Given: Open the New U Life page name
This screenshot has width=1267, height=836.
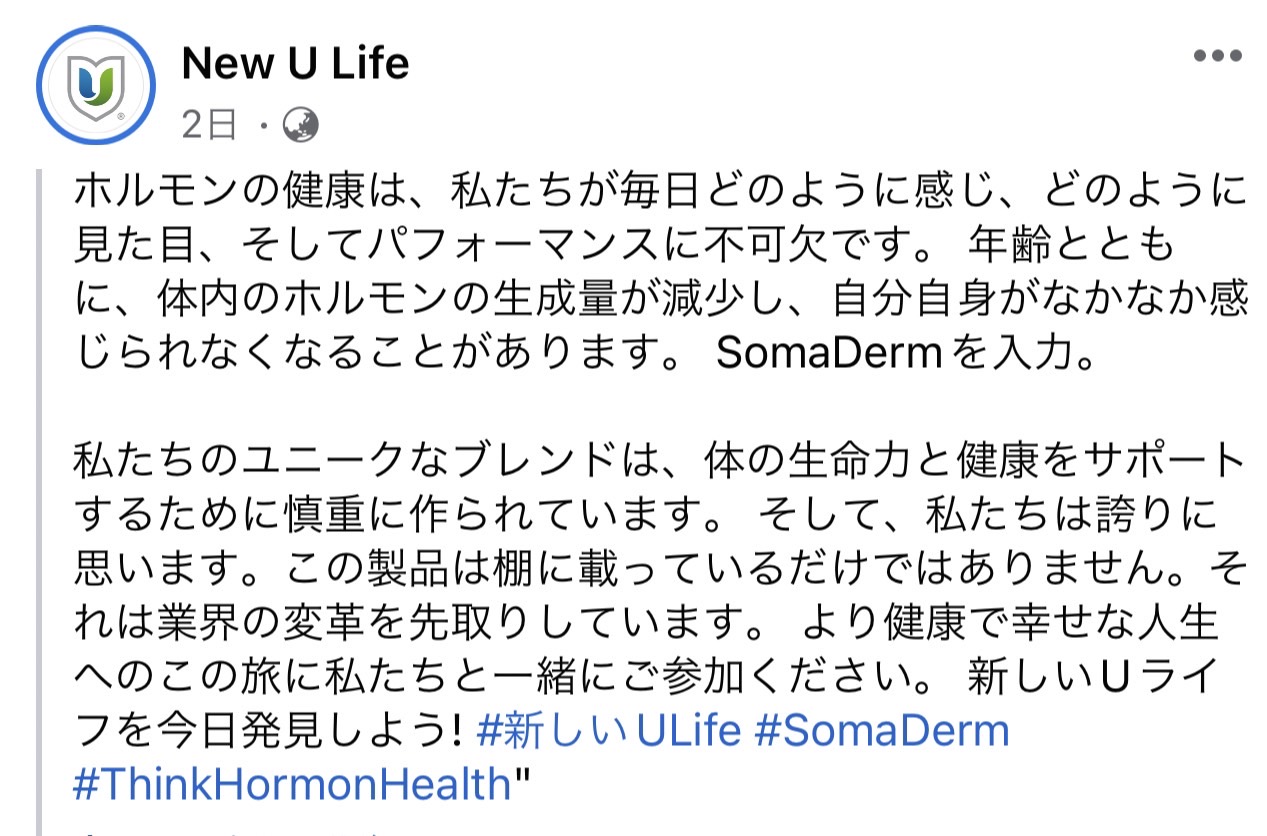Looking at the screenshot, I should pos(296,64).
